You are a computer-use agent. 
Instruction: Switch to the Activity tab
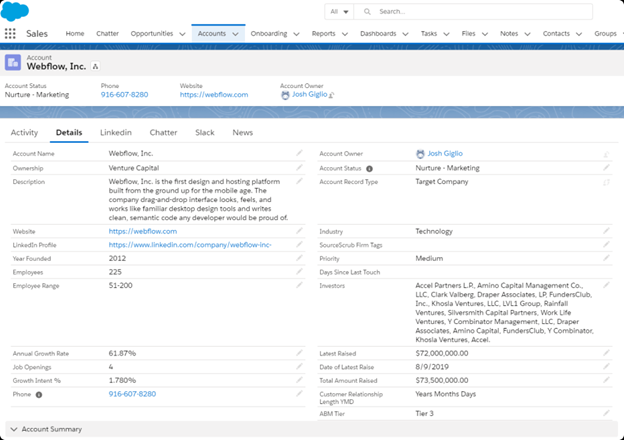[24, 132]
